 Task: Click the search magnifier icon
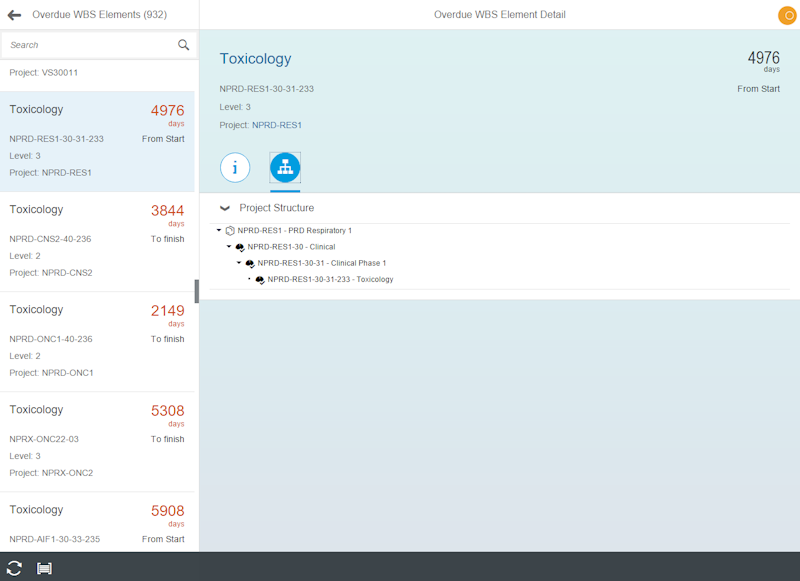click(183, 45)
